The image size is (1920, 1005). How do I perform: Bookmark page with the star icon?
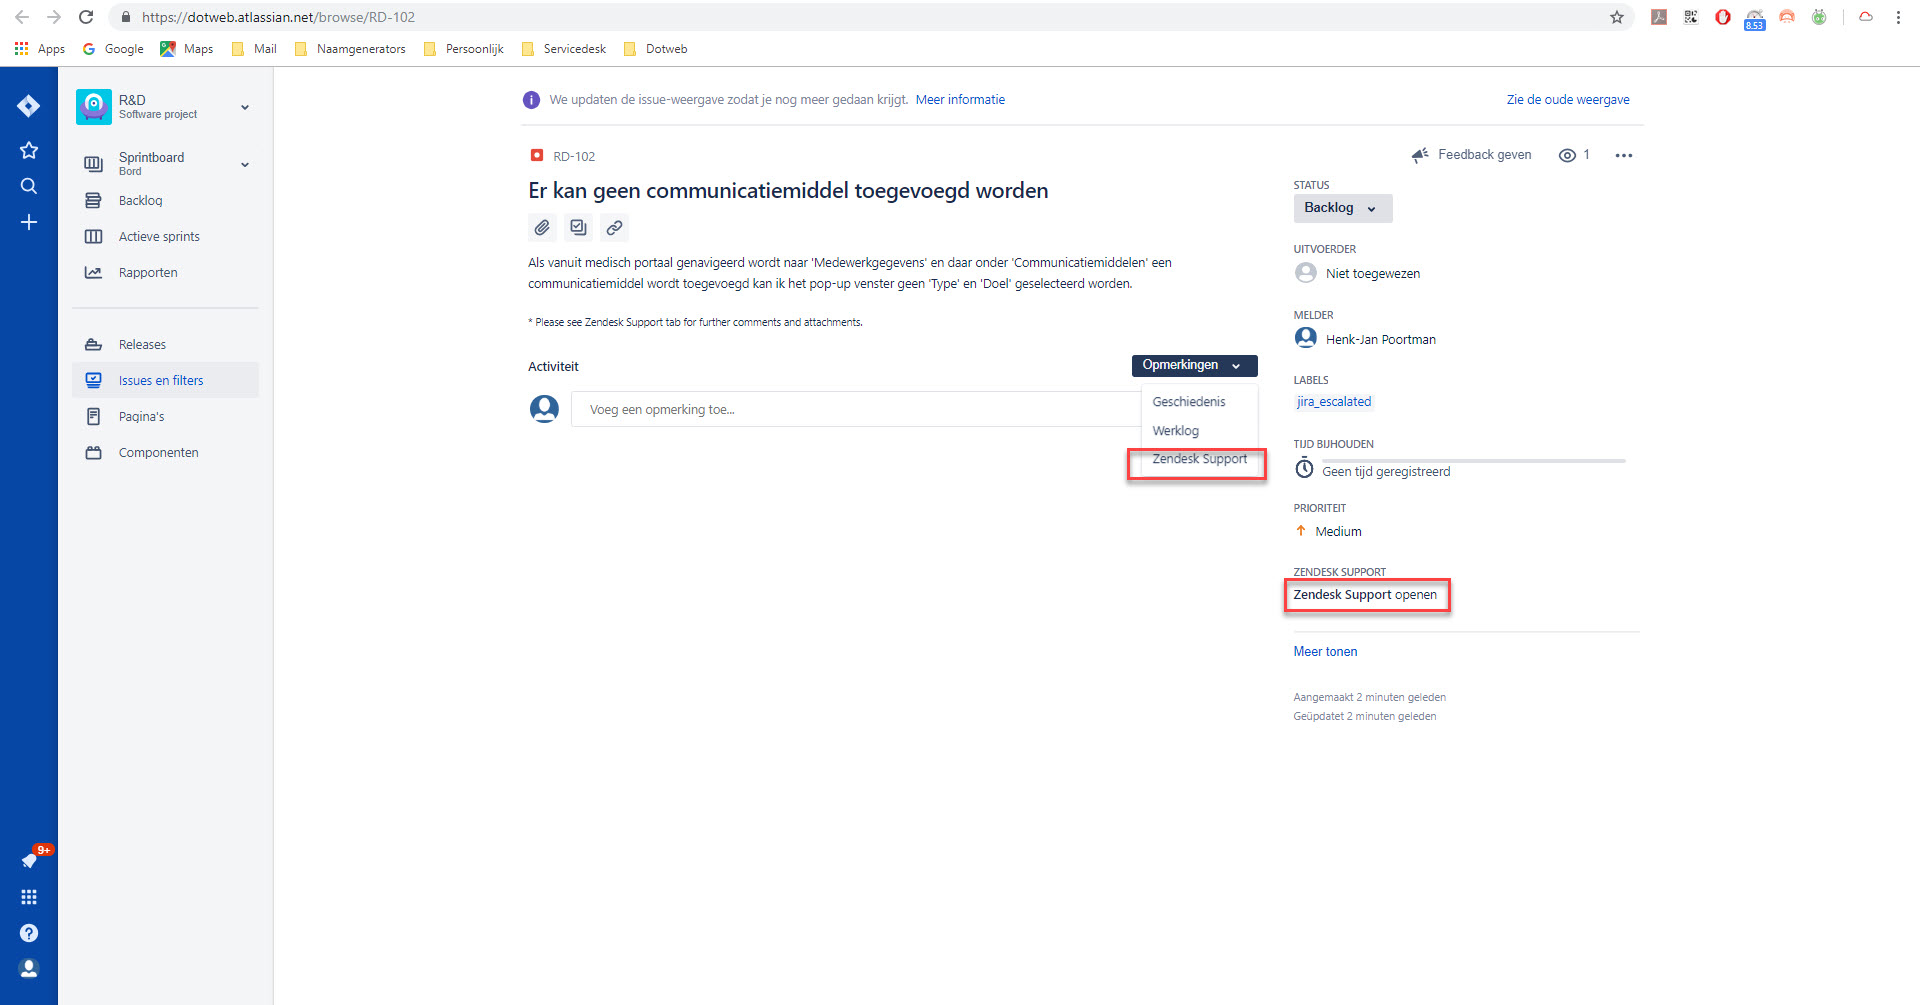1616,17
